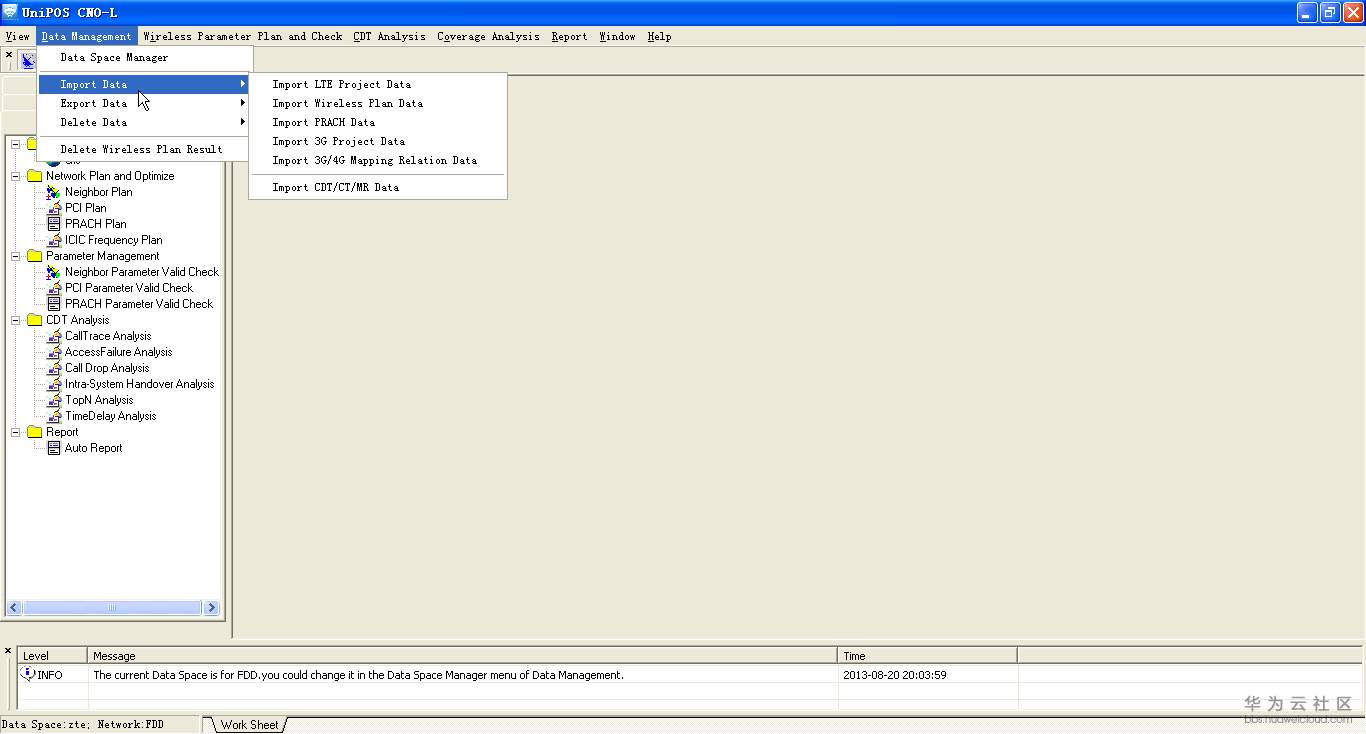Click the tree panel scrollbar right arrow
Viewport: 1366px width, 734px height.
(x=210, y=607)
